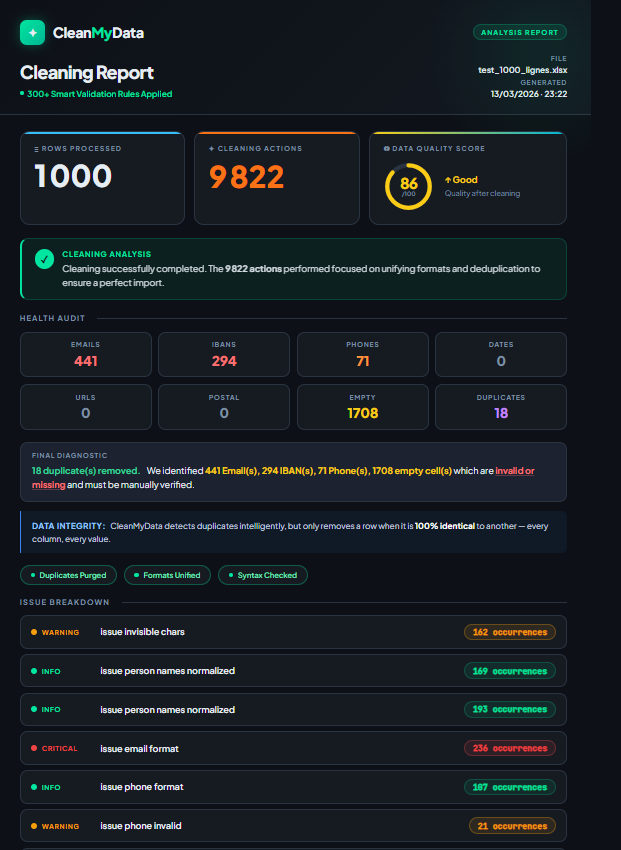Open the issue phone format info row
Viewport: 621px width, 850px height.
click(x=293, y=787)
